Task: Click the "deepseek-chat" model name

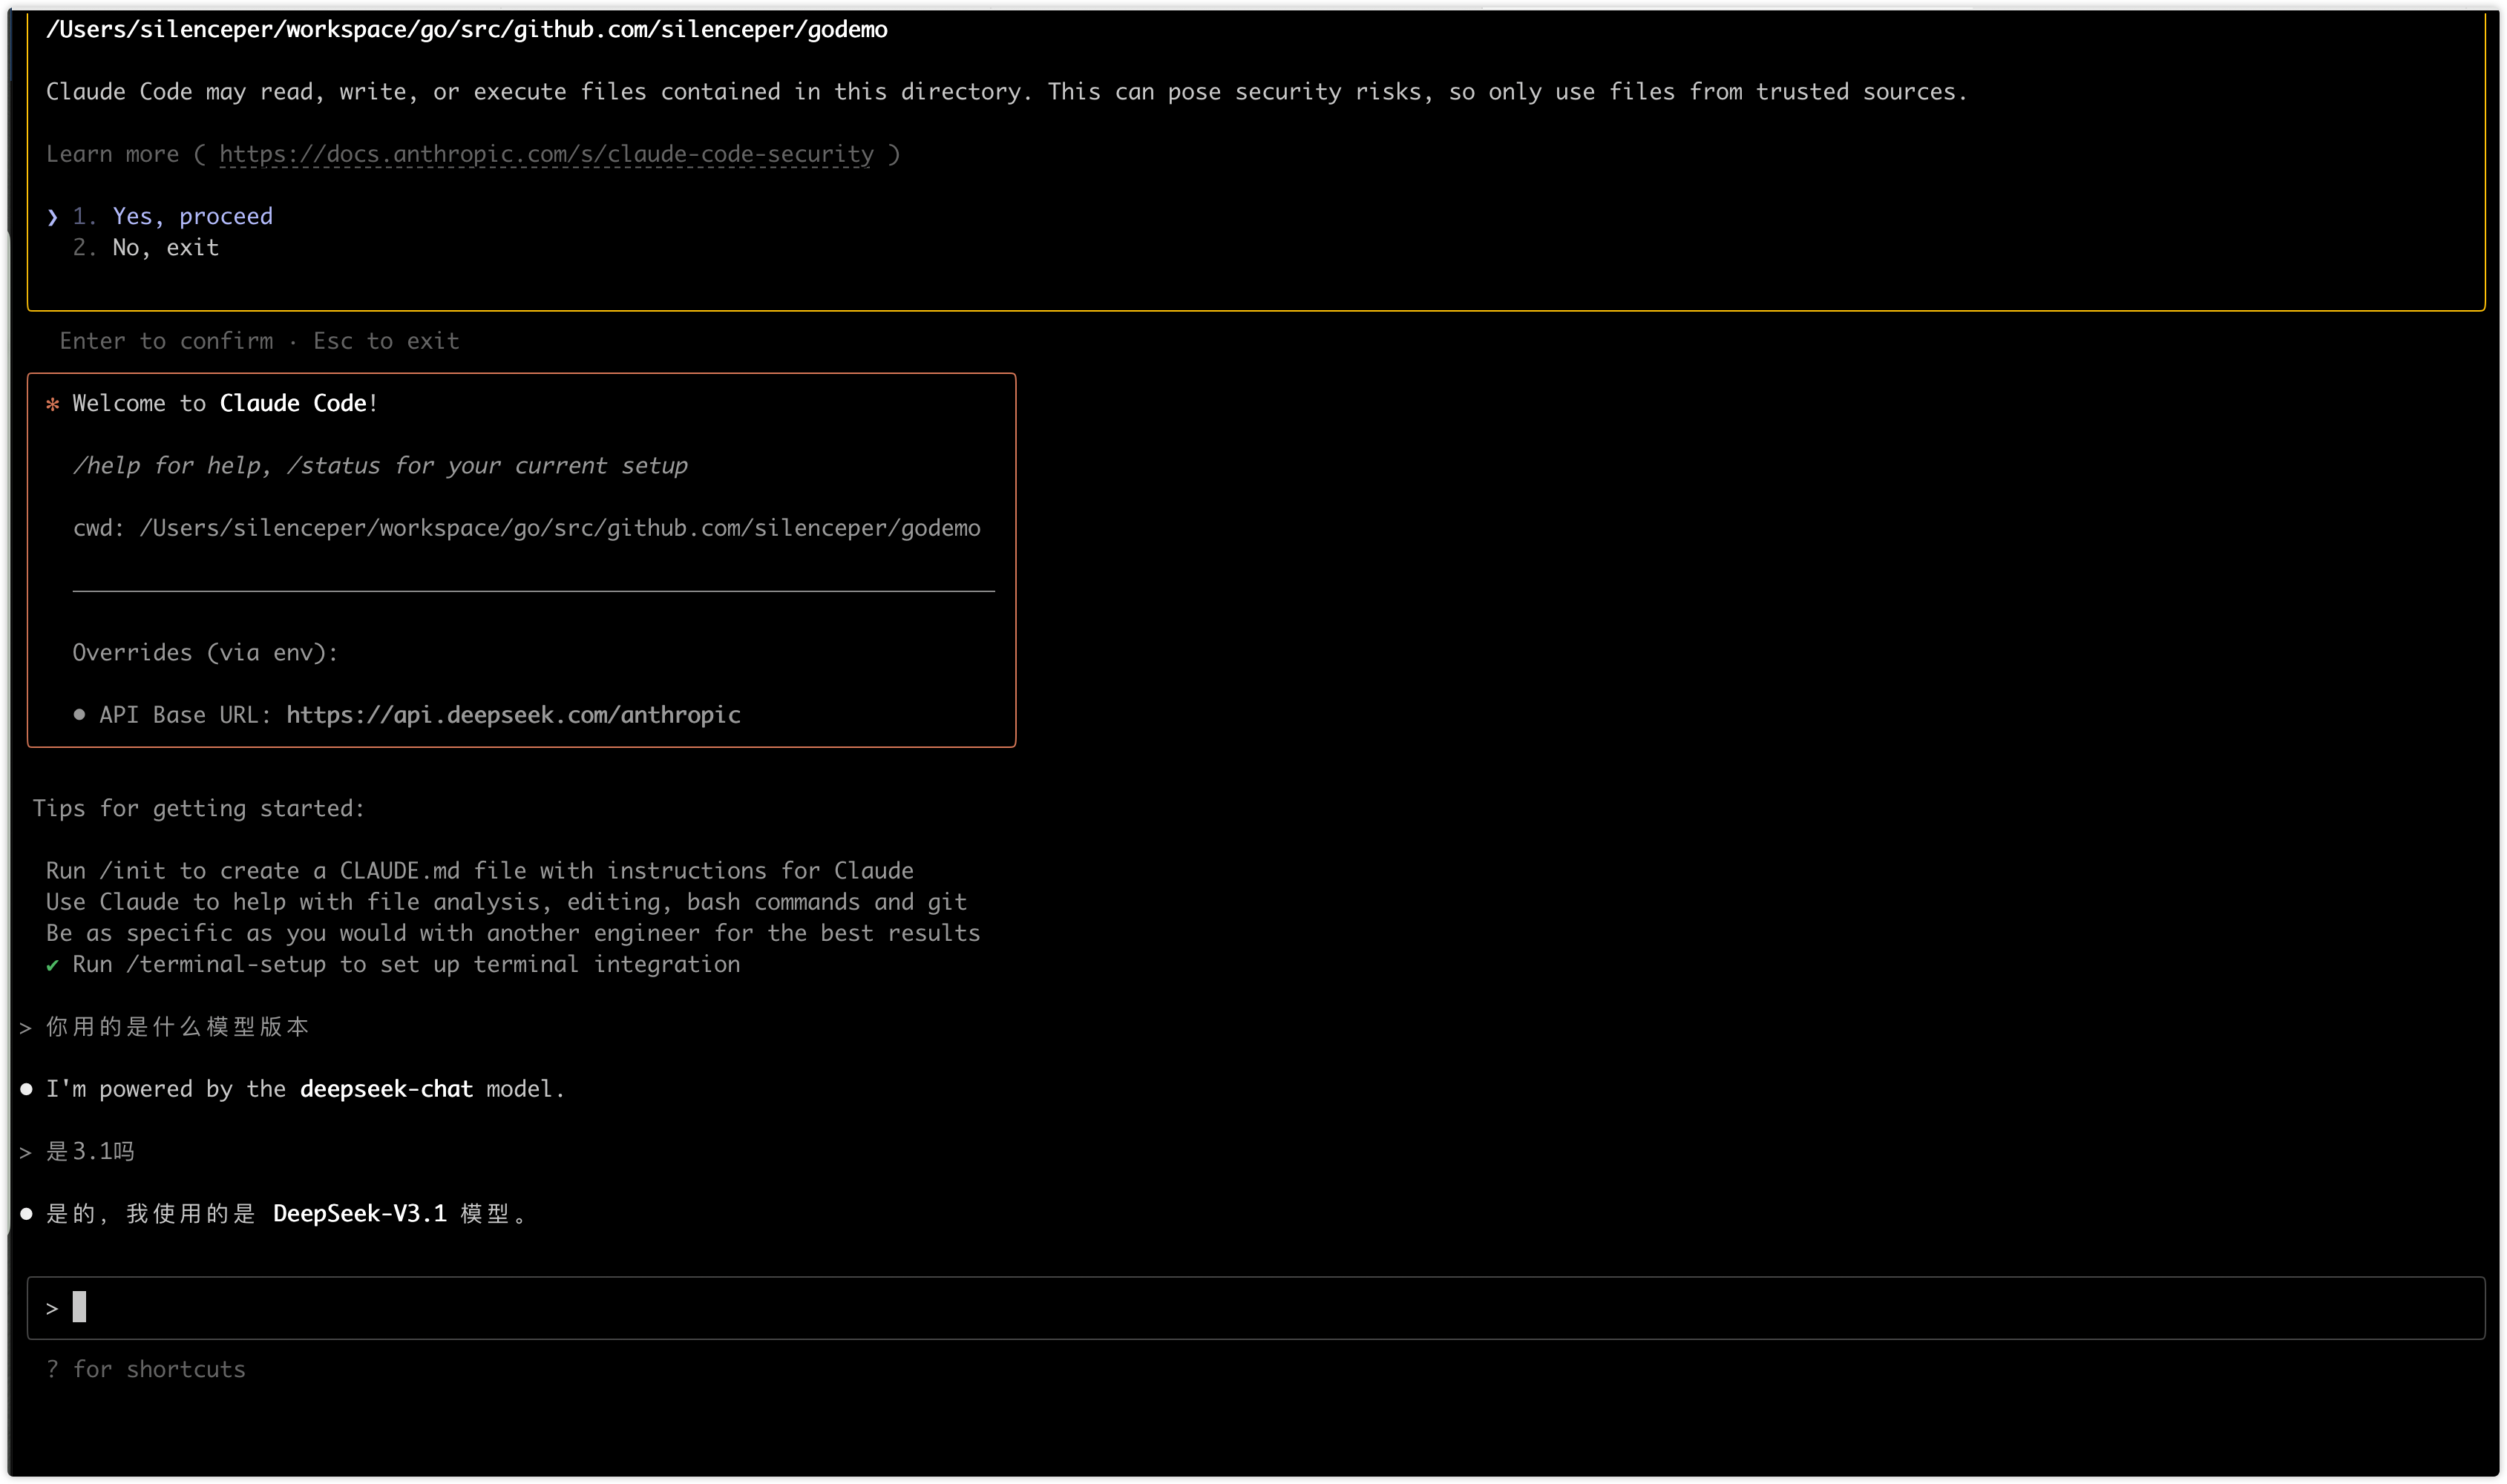Action: pos(386,1089)
